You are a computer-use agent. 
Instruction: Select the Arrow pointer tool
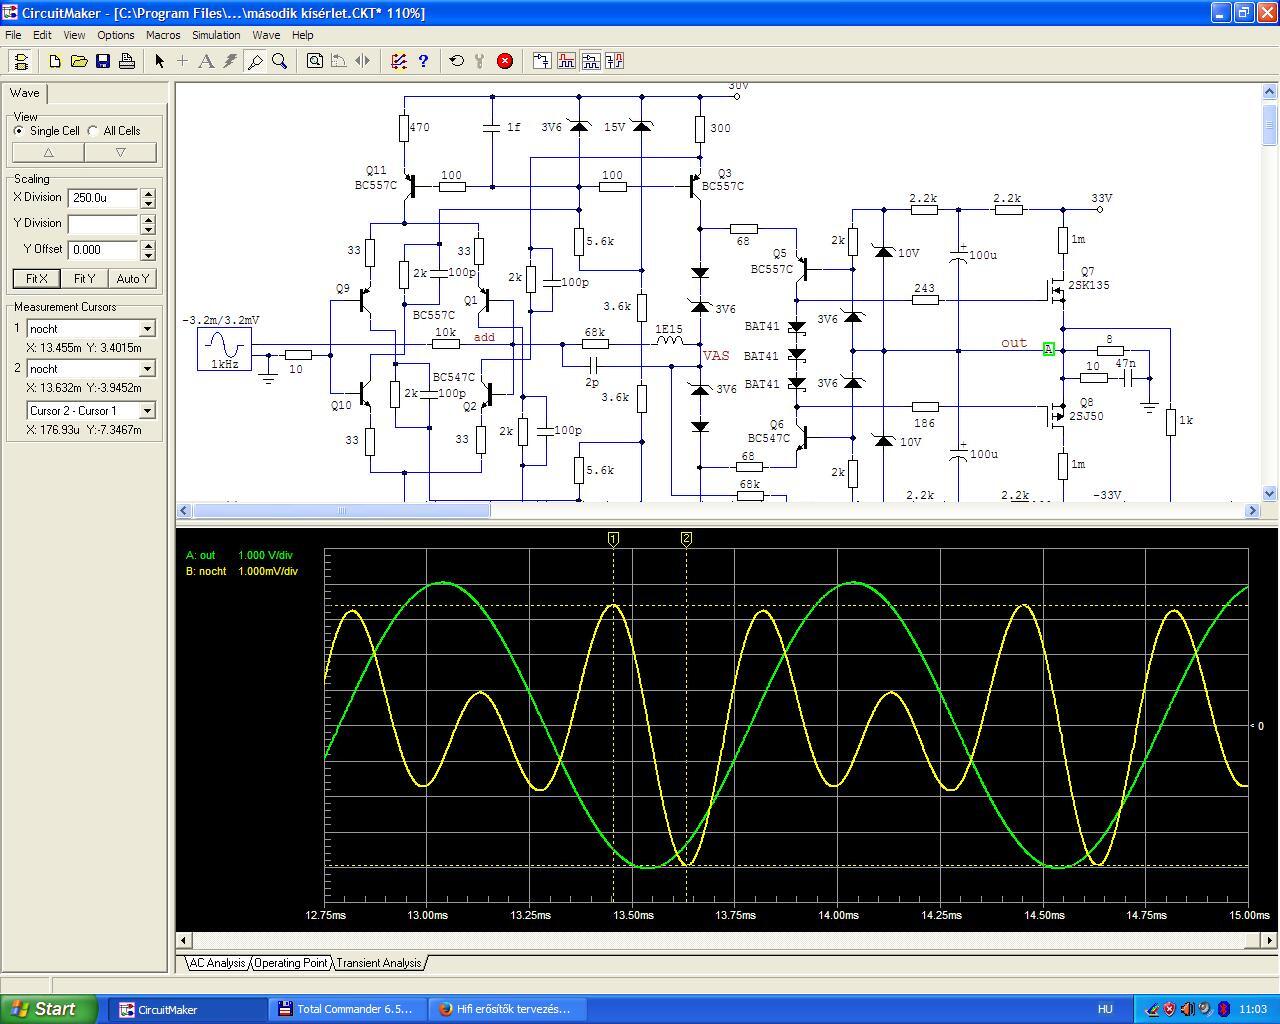[x=159, y=61]
